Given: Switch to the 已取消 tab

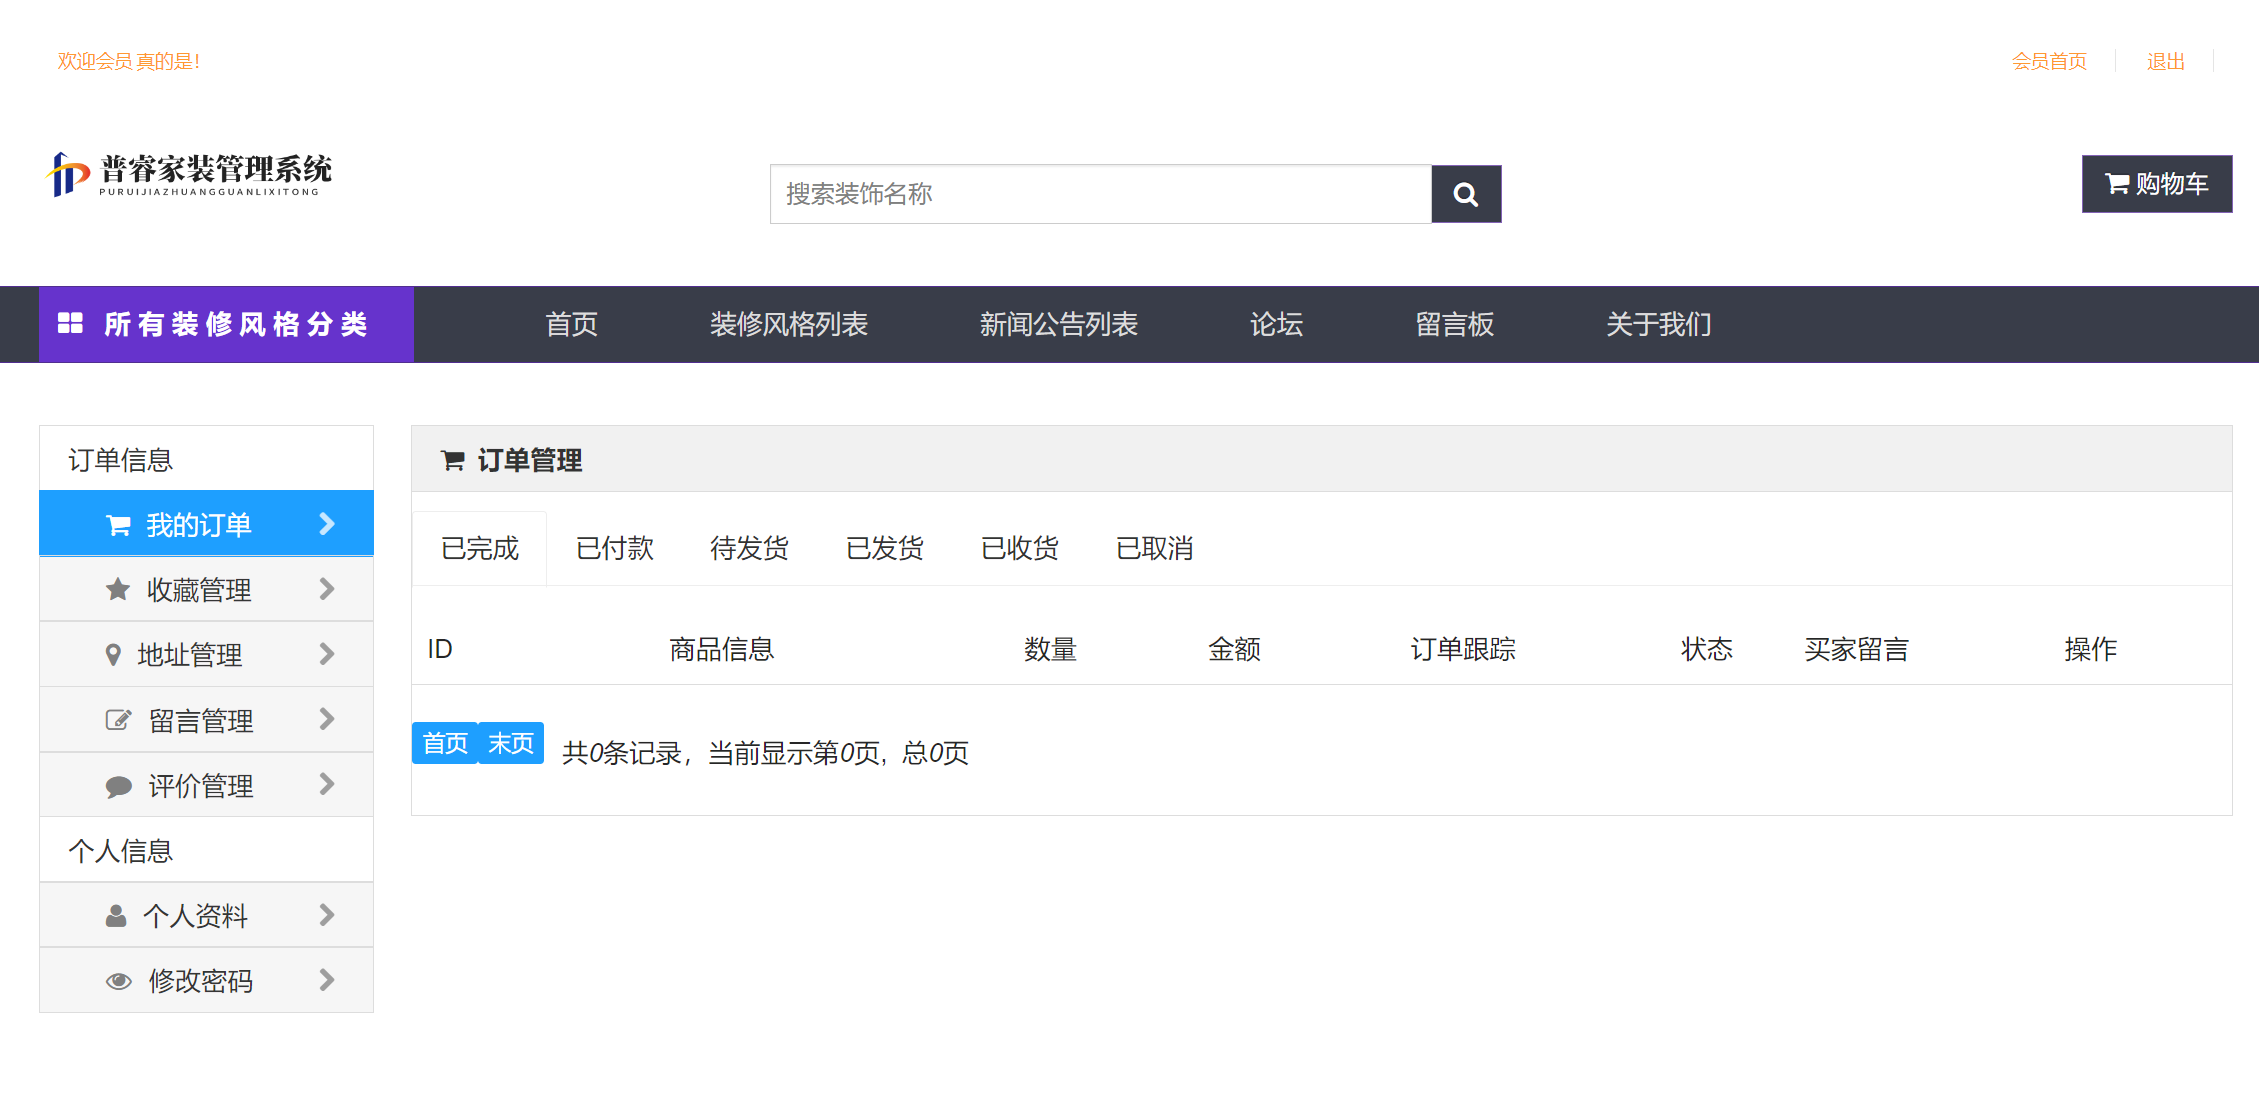Looking at the screenshot, I should point(1153,548).
